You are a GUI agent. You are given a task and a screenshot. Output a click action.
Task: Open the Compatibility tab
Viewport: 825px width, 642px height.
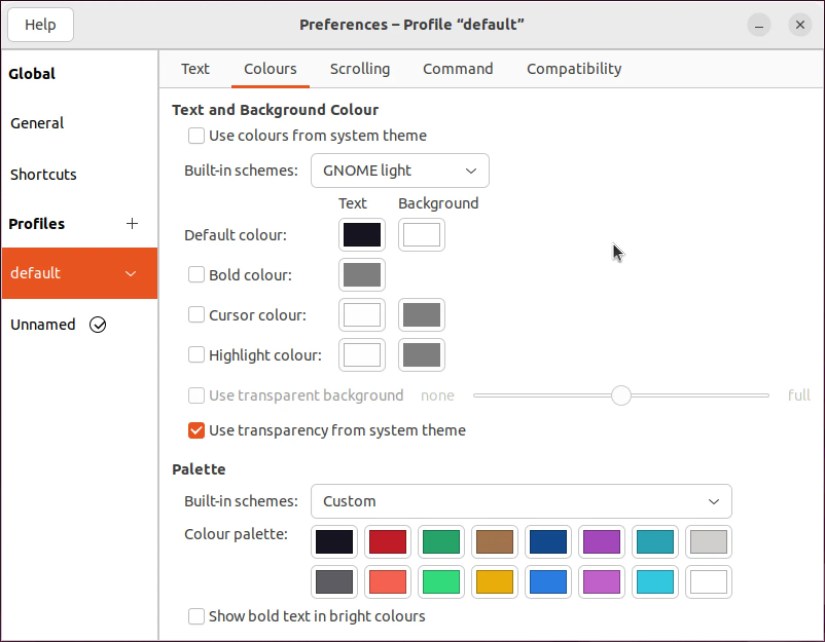tap(574, 69)
